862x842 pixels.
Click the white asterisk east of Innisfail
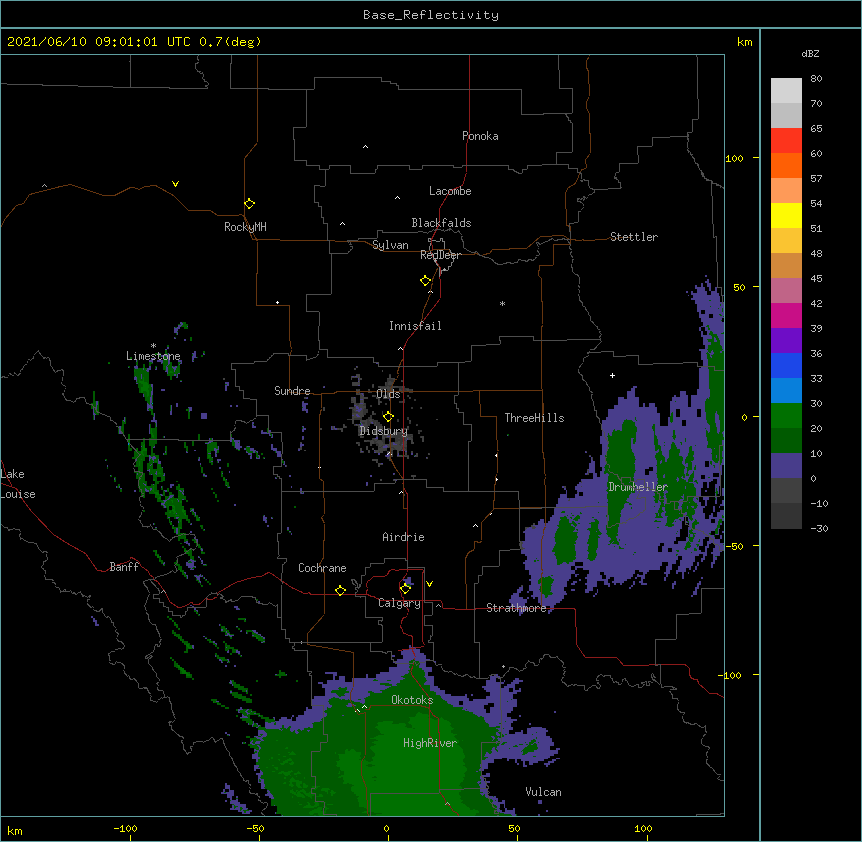(502, 303)
